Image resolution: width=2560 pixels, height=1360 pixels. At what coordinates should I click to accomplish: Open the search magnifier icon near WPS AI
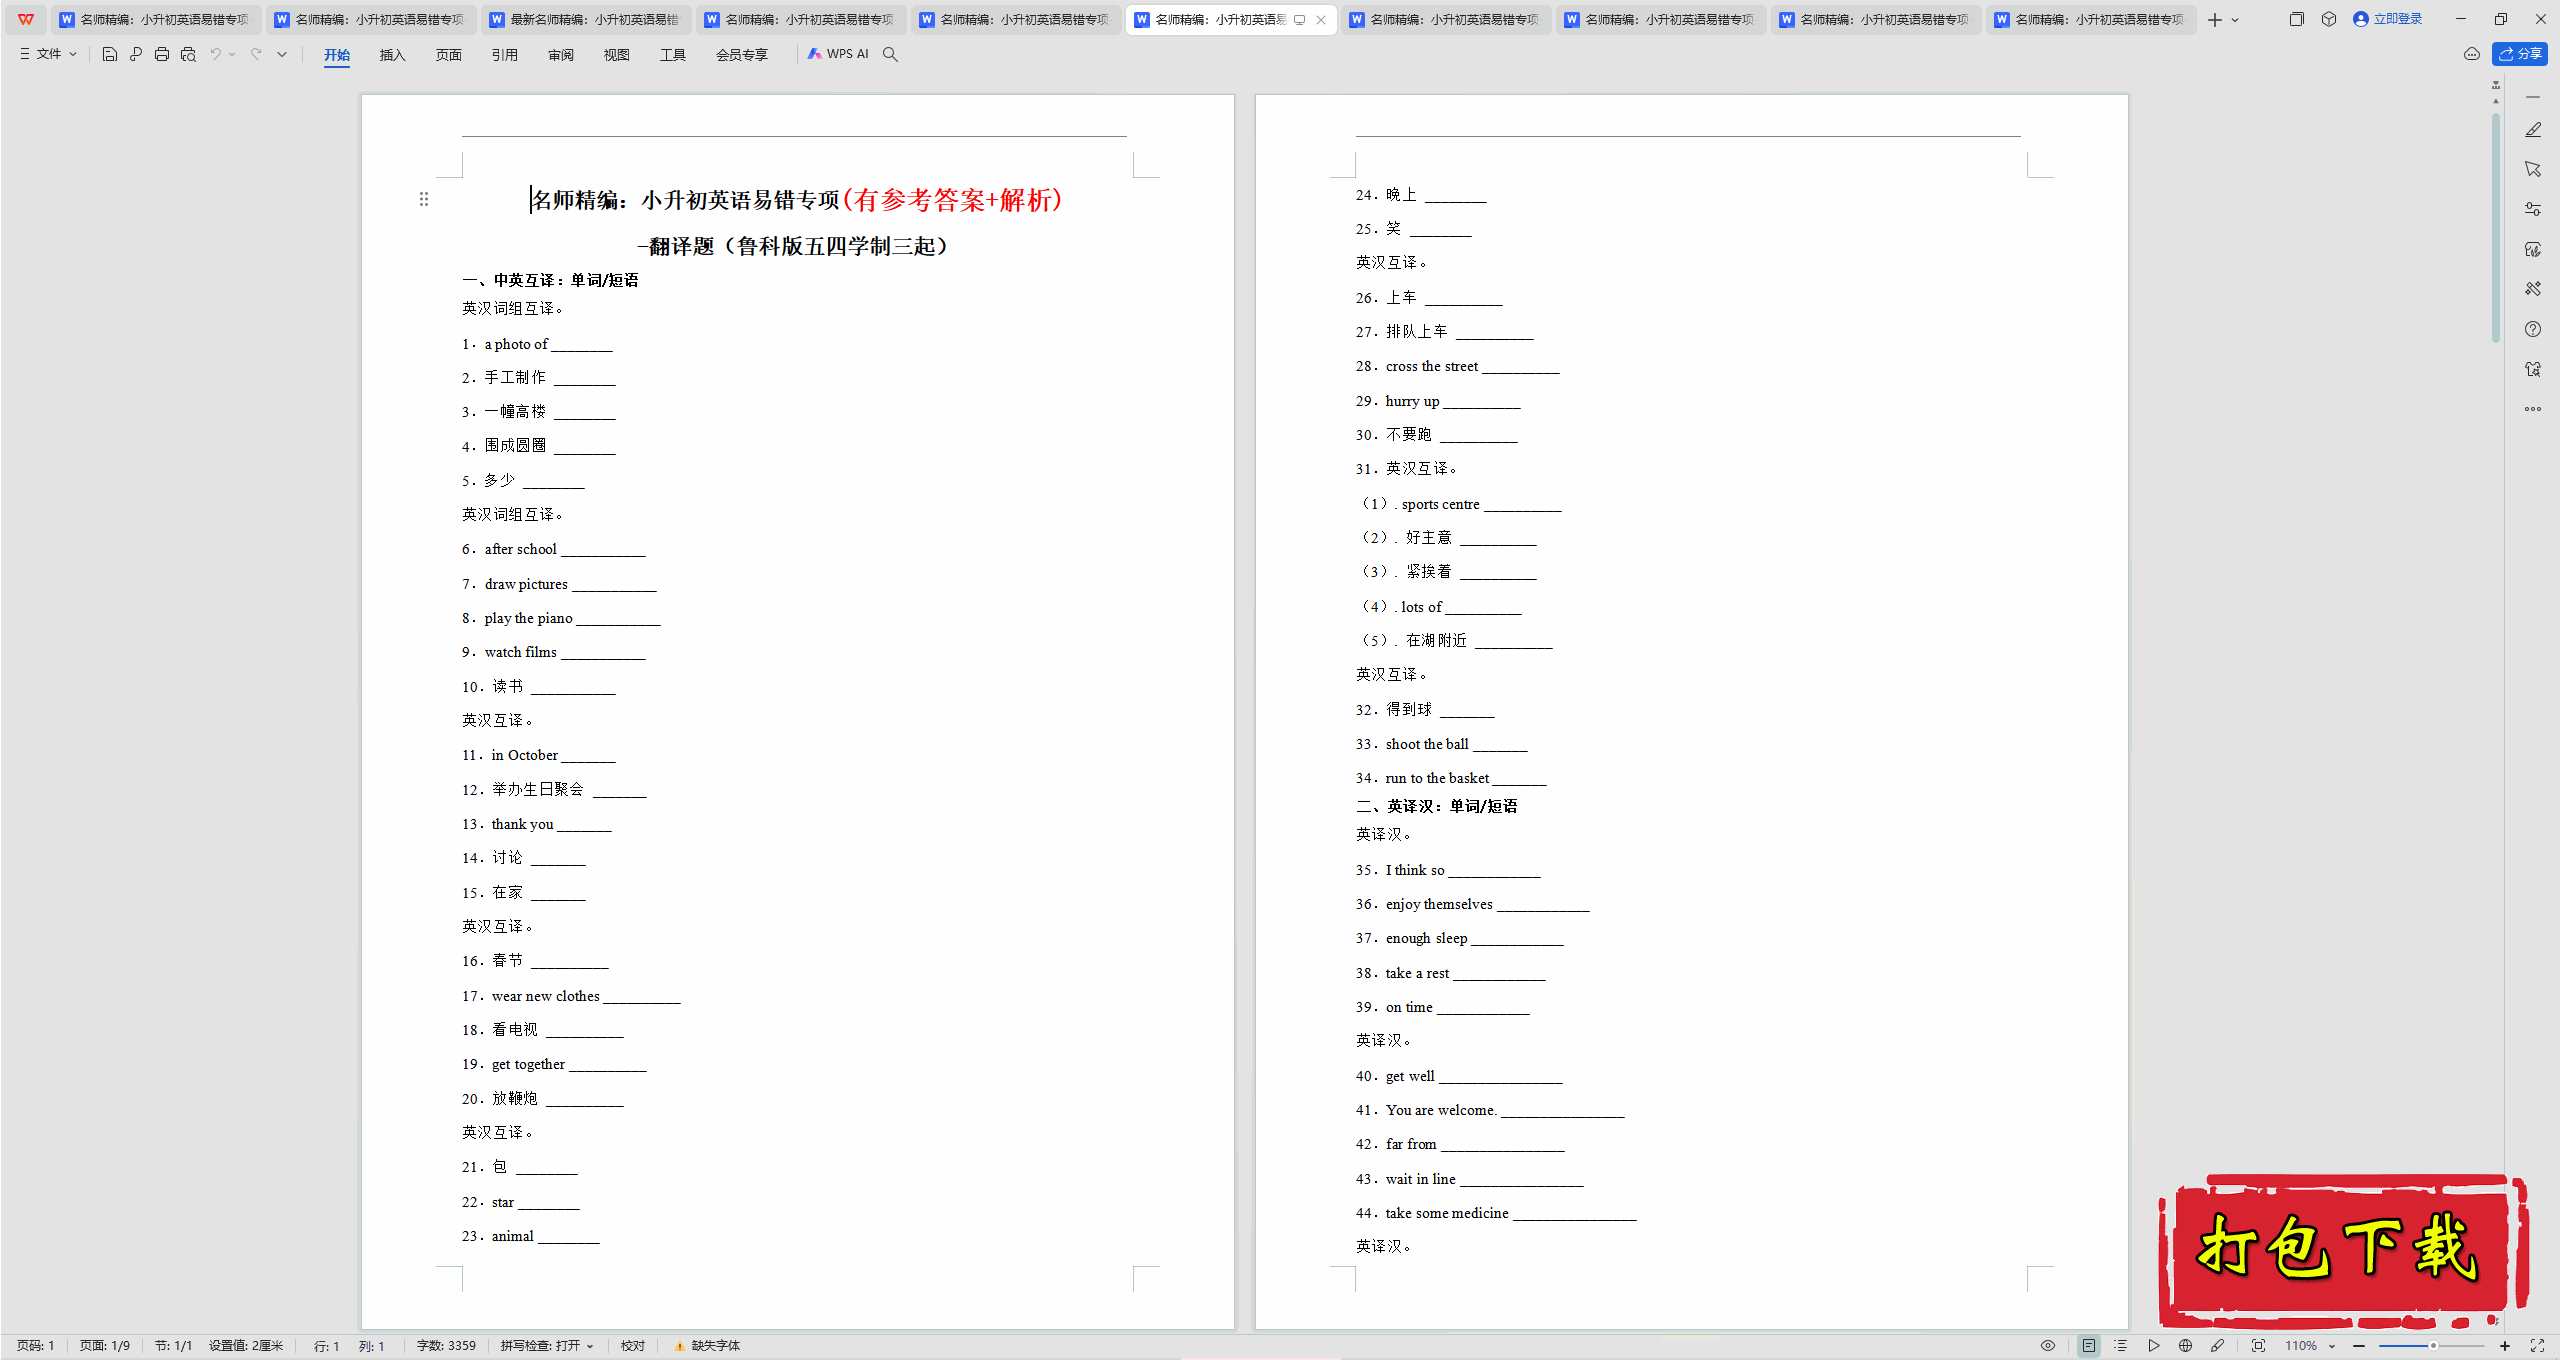tap(890, 54)
